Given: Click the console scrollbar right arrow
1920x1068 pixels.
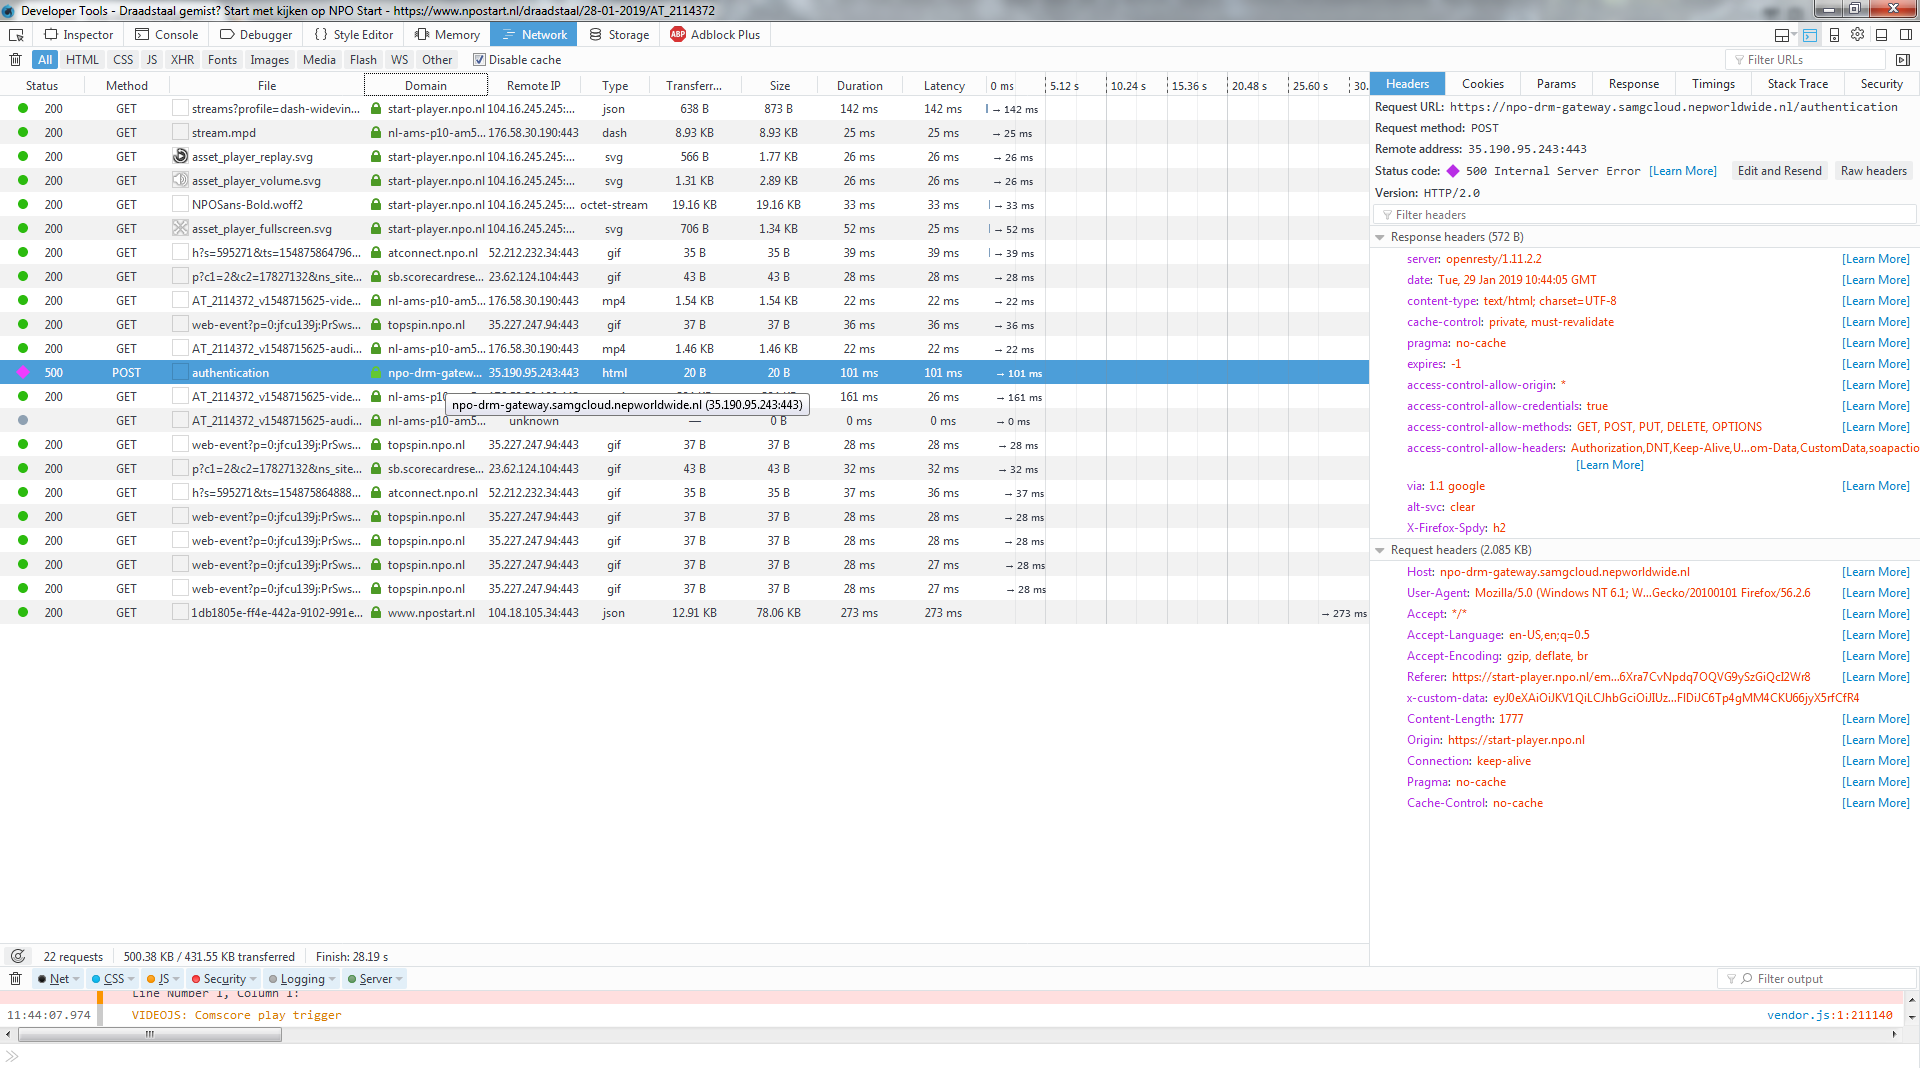Looking at the screenshot, I should pos(1894,1035).
